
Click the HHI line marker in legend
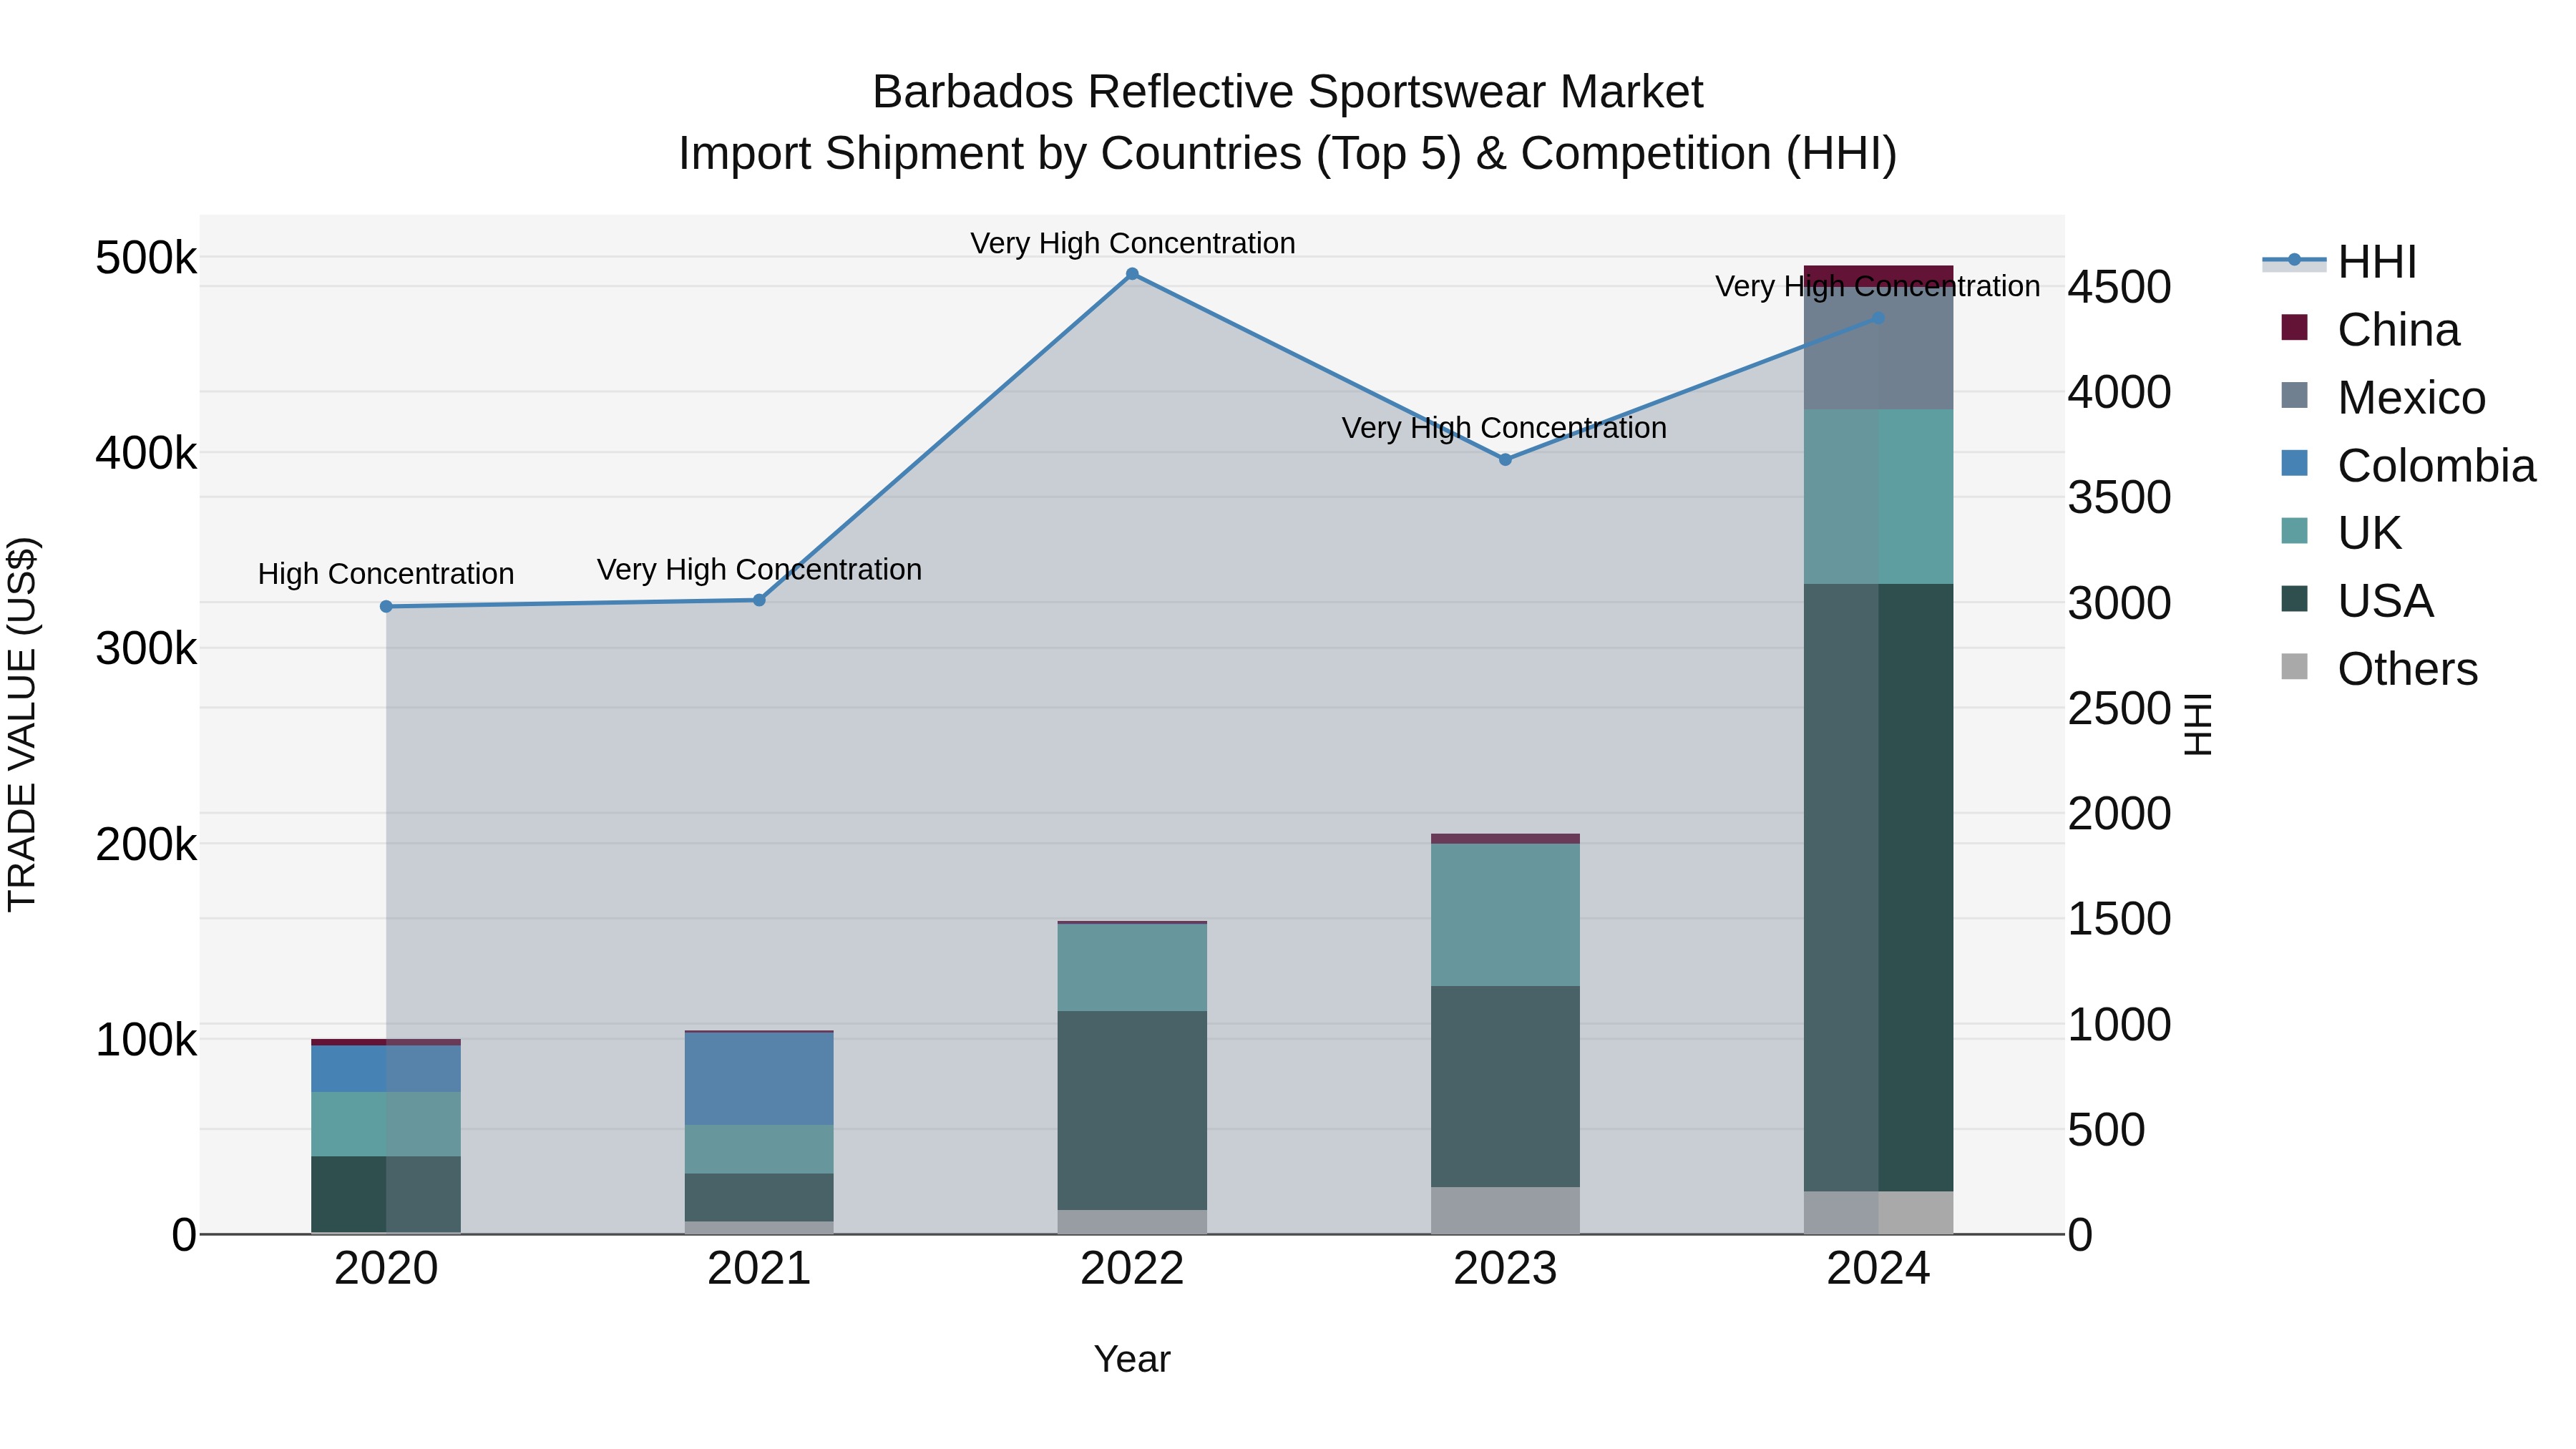pos(2294,260)
